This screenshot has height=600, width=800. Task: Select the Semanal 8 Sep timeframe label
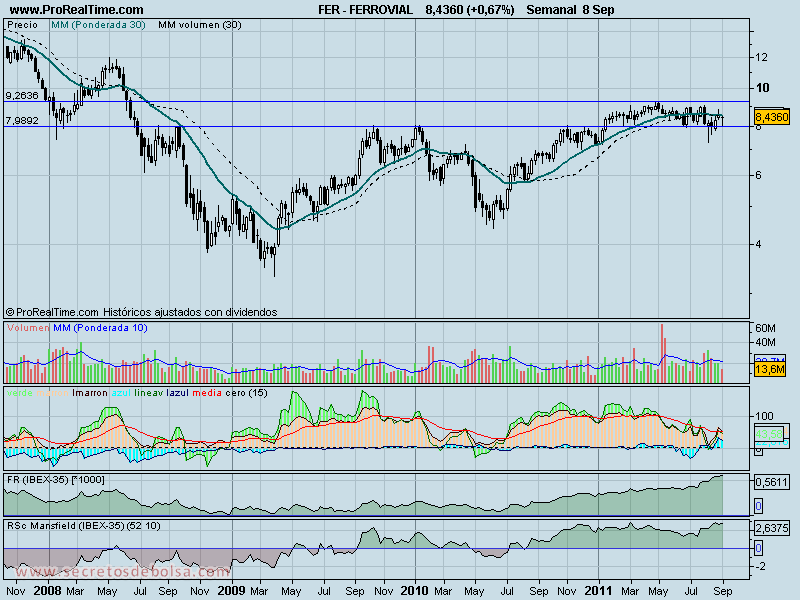(x=570, y=10)
